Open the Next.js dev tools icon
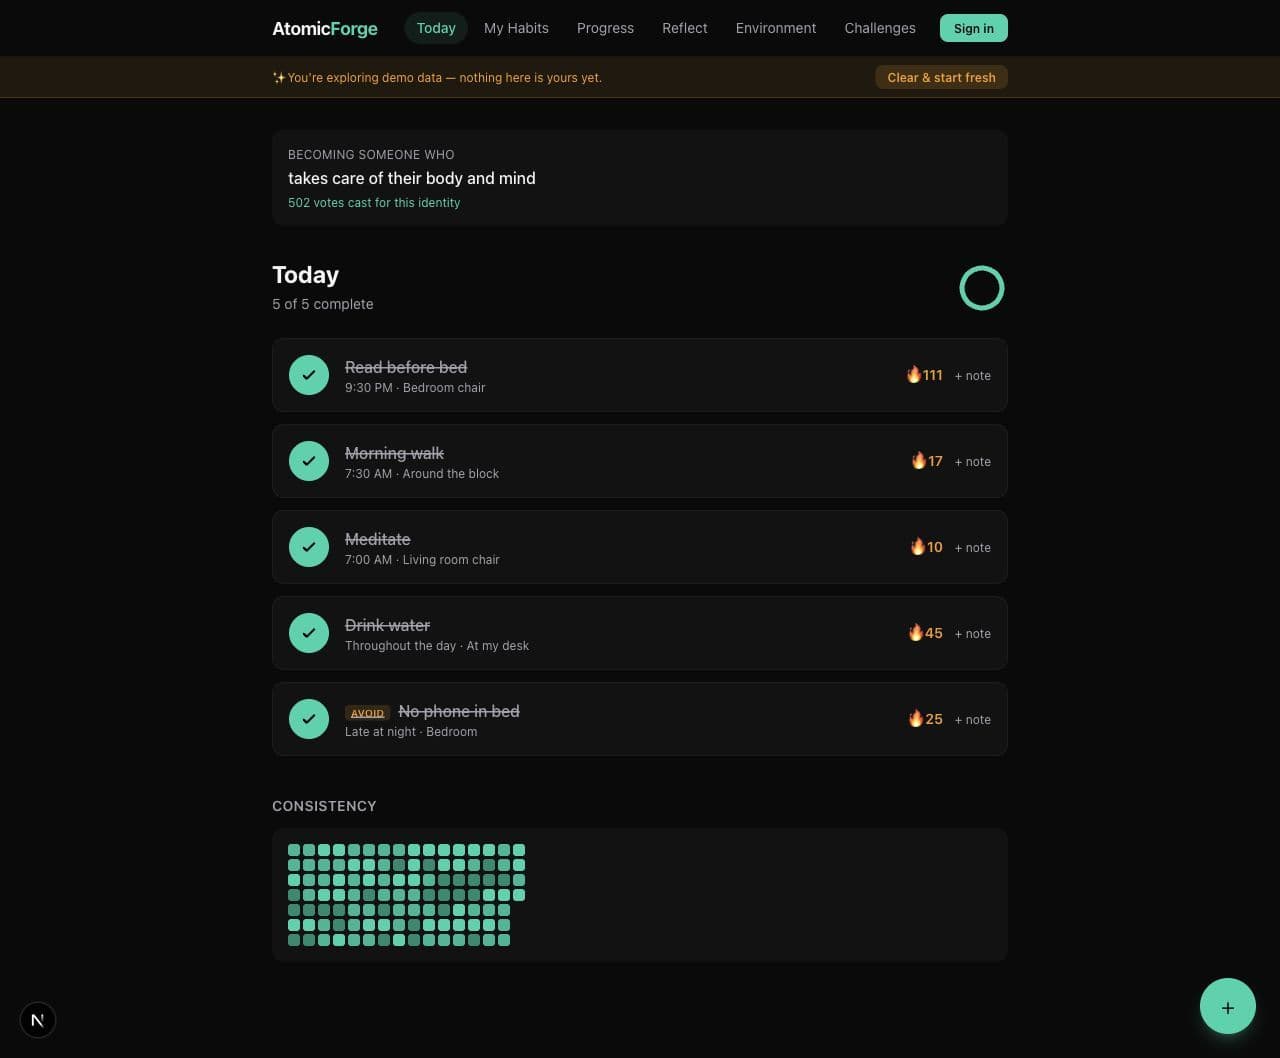1280x1058 pixels. (x=38, y=1020)
